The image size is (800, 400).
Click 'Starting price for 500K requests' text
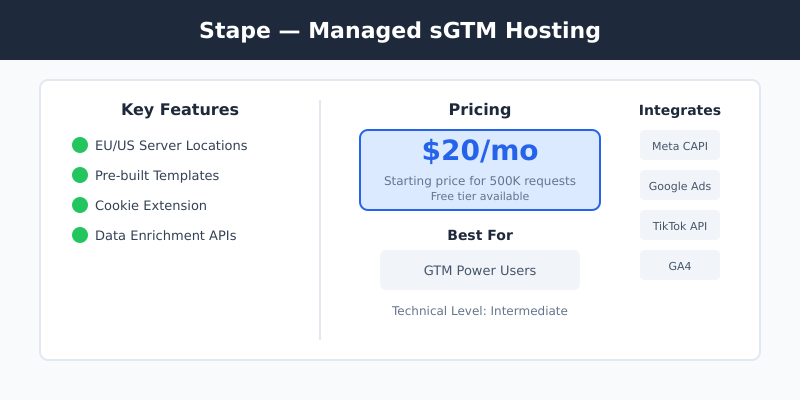pyautogui.click(x=480, y=181)
